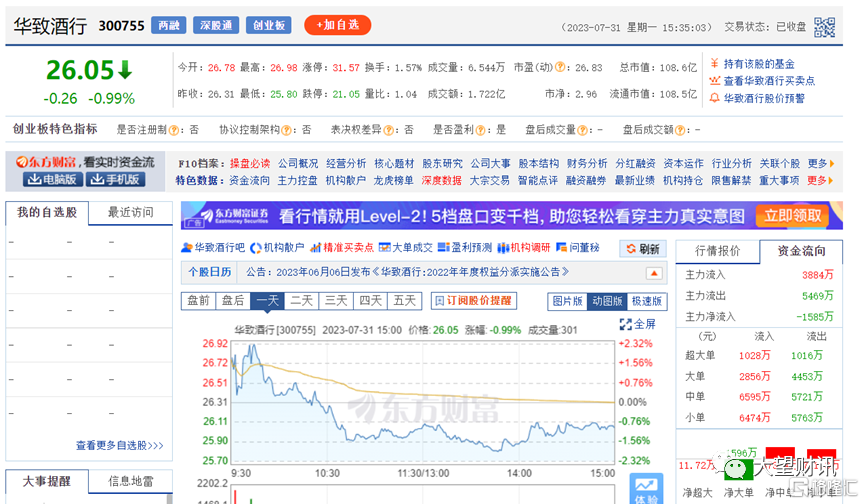Expand 更多 in the 特色数据 row
Screen dimensions: 864x504
[821, 180]
